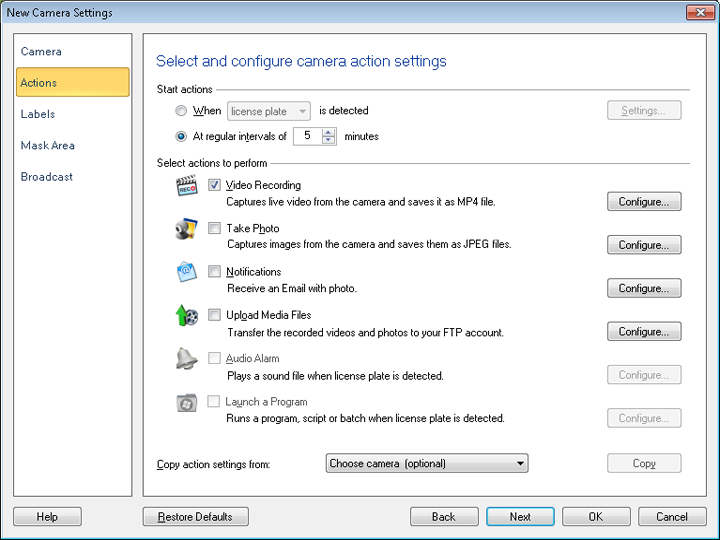720x540 pixels.
Task: Open the Mask Area section
Action: coord(48,145)
